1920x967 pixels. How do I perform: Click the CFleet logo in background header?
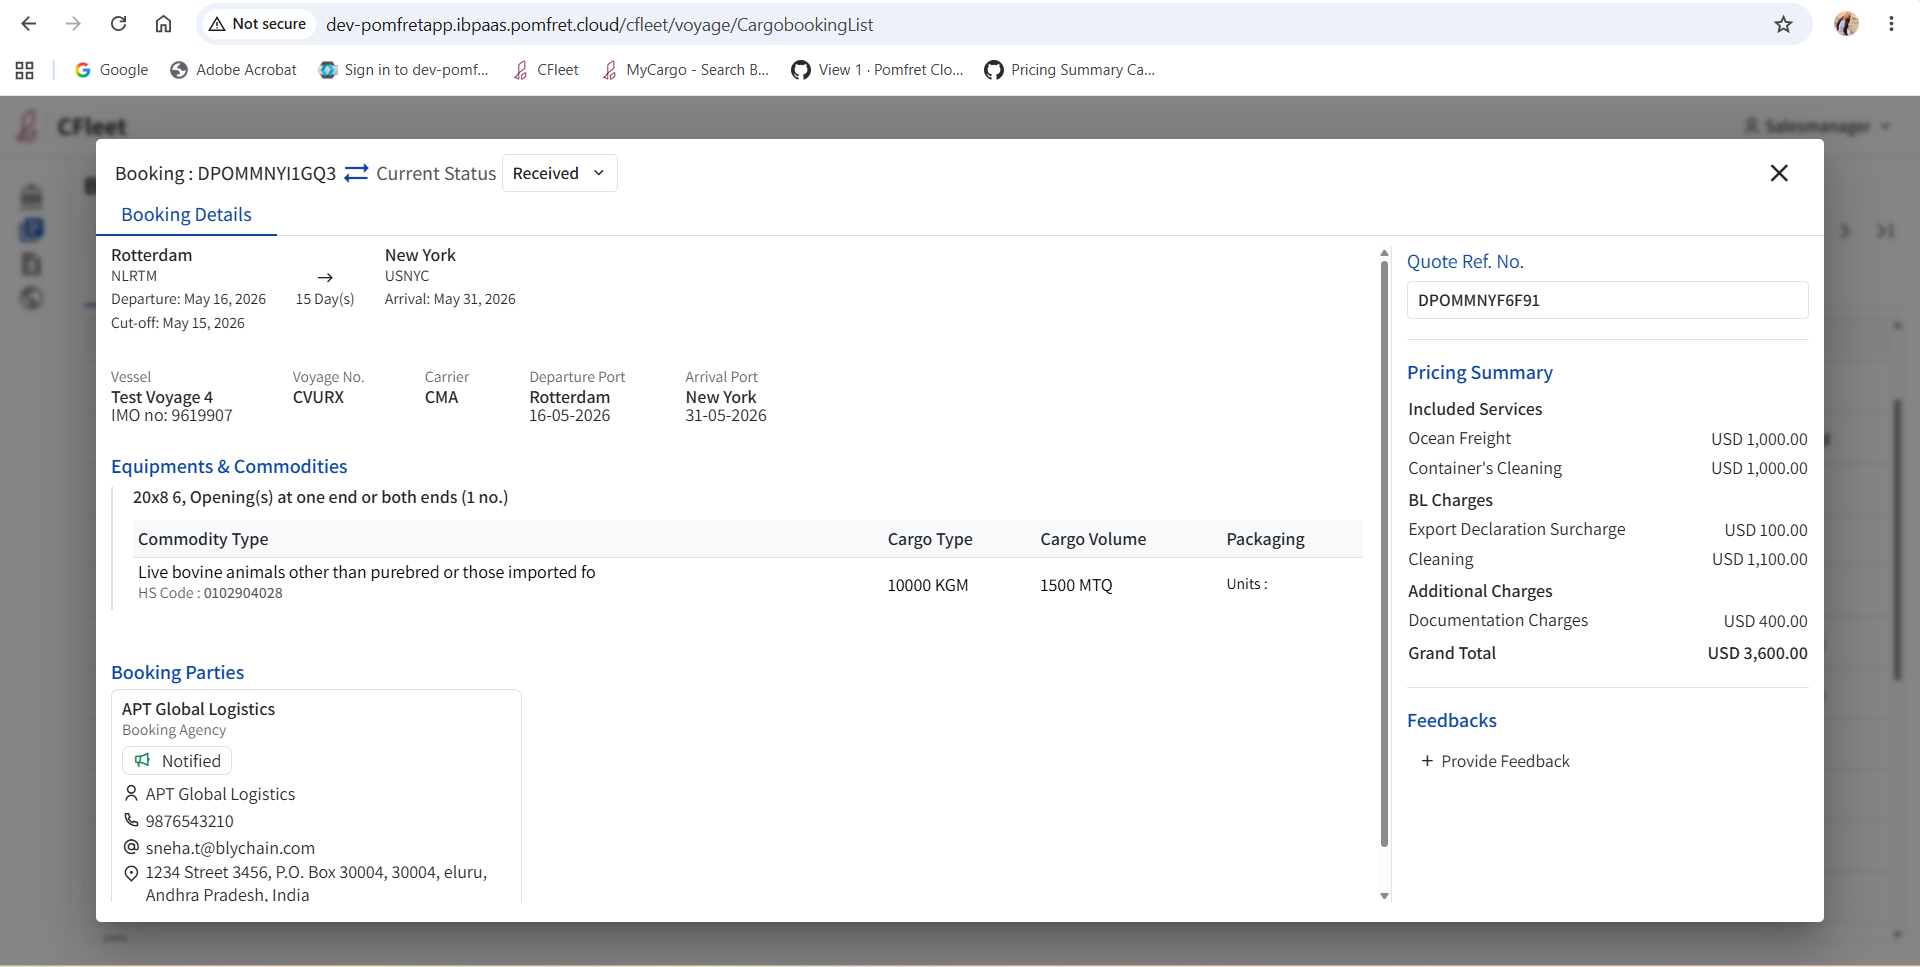click(x=72, y=126)
